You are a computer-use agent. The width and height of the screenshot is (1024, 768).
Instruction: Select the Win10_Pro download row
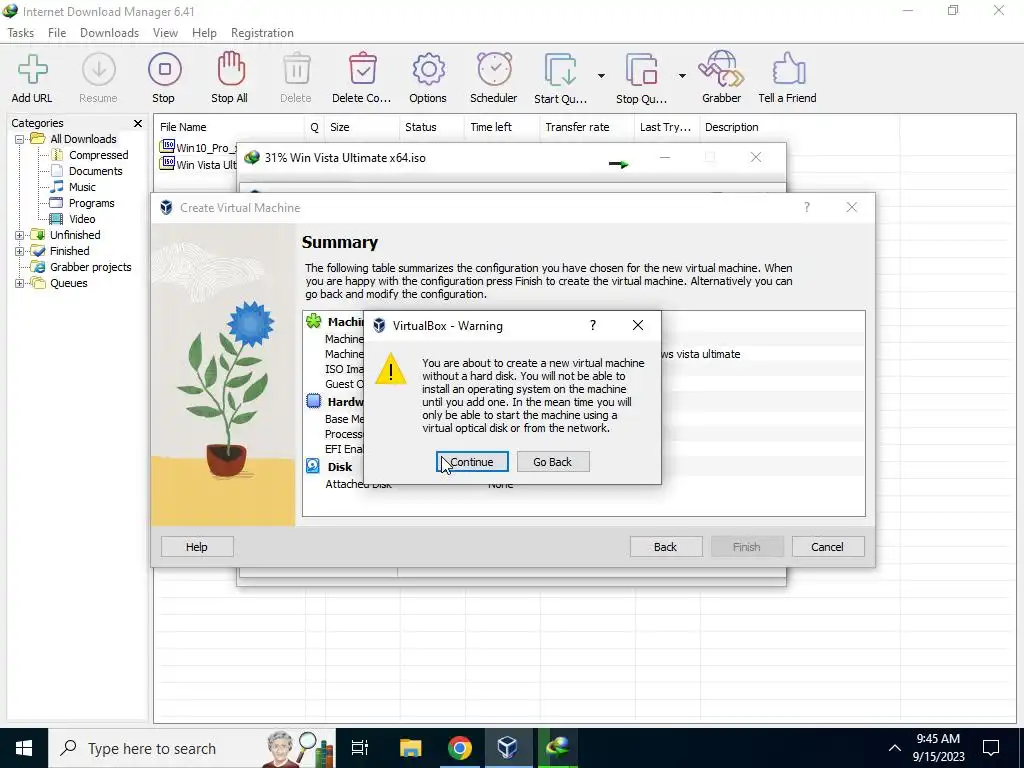pos(198,148)
